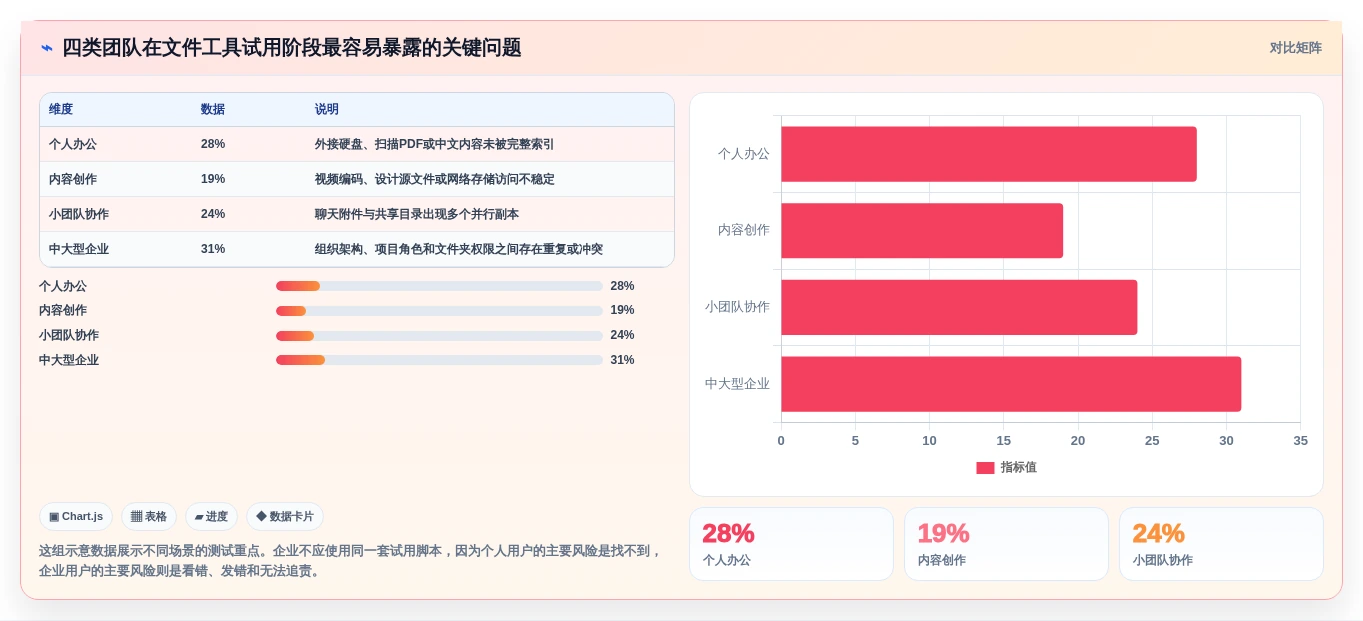Click the 24% cell in the table
Screen dimensions: 1363x621
(x=213, y=214)
